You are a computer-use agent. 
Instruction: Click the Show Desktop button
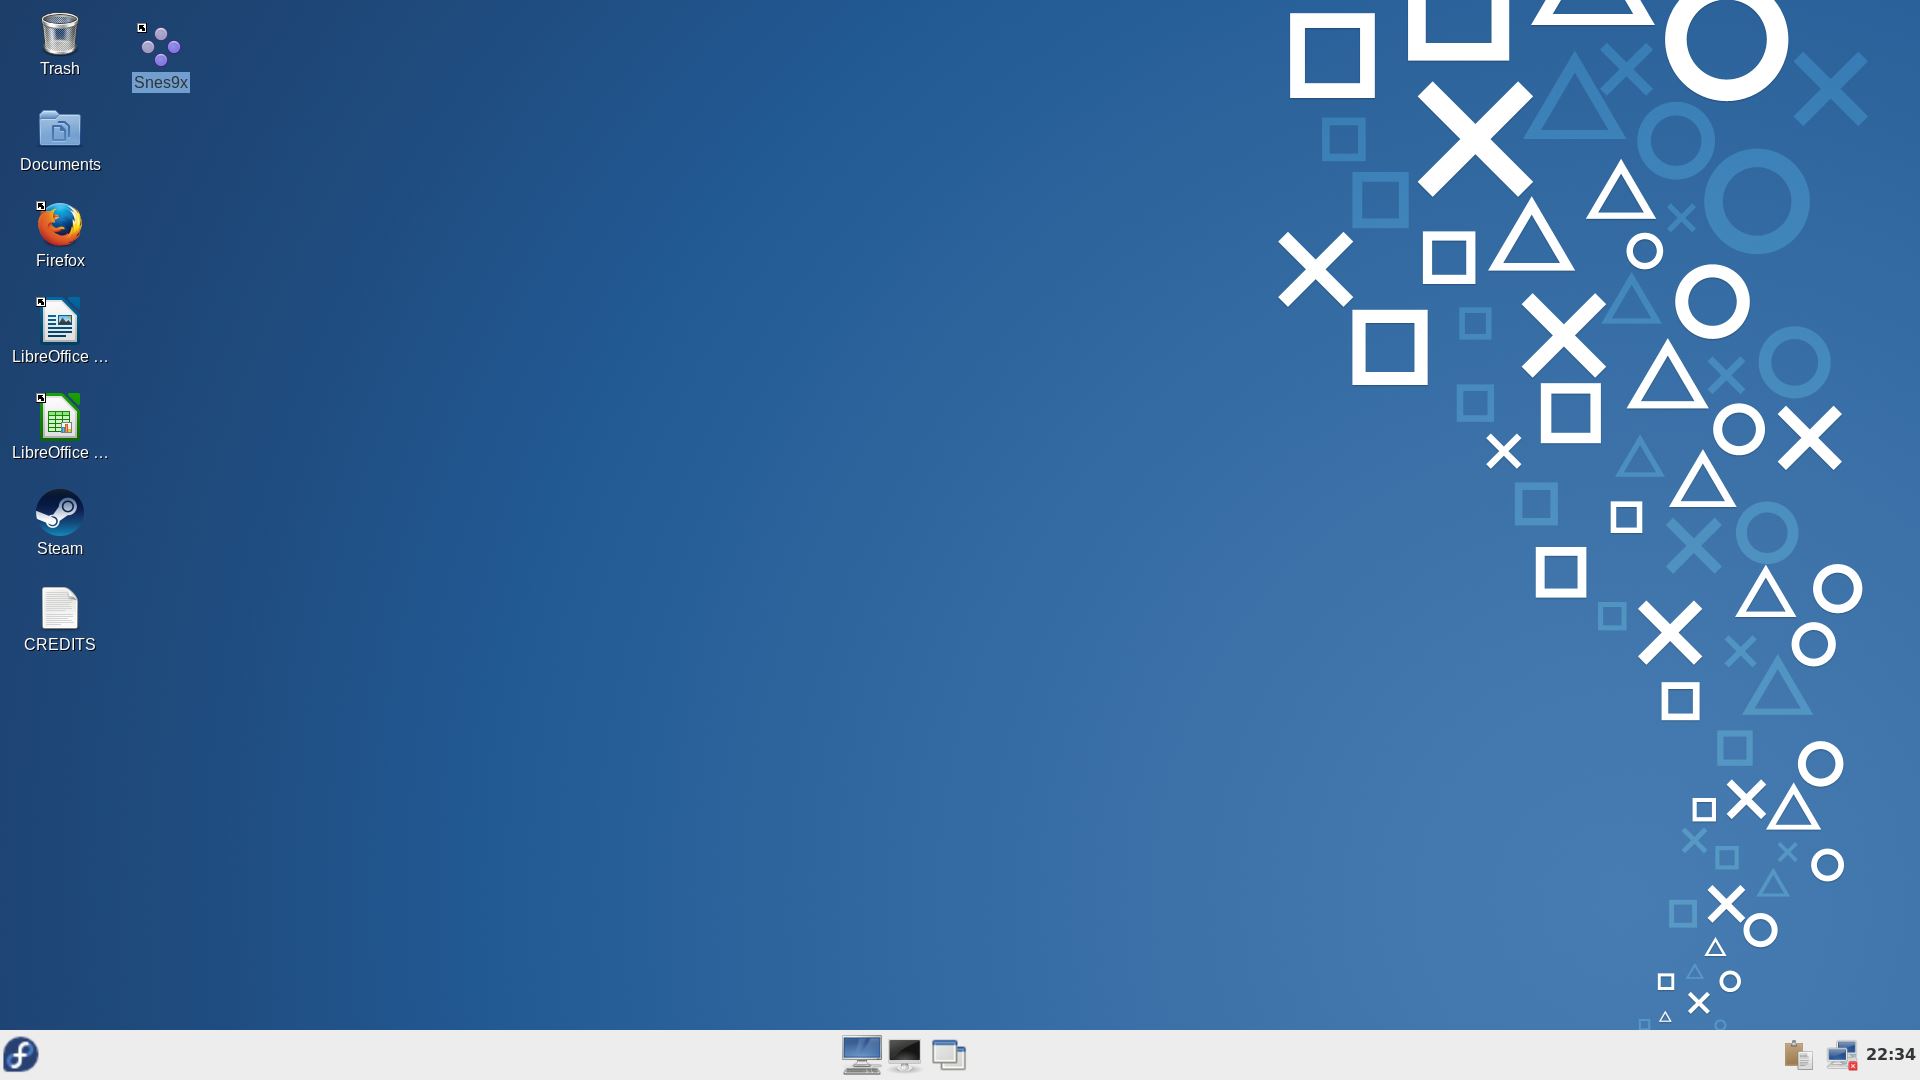tap(949, 1054)
